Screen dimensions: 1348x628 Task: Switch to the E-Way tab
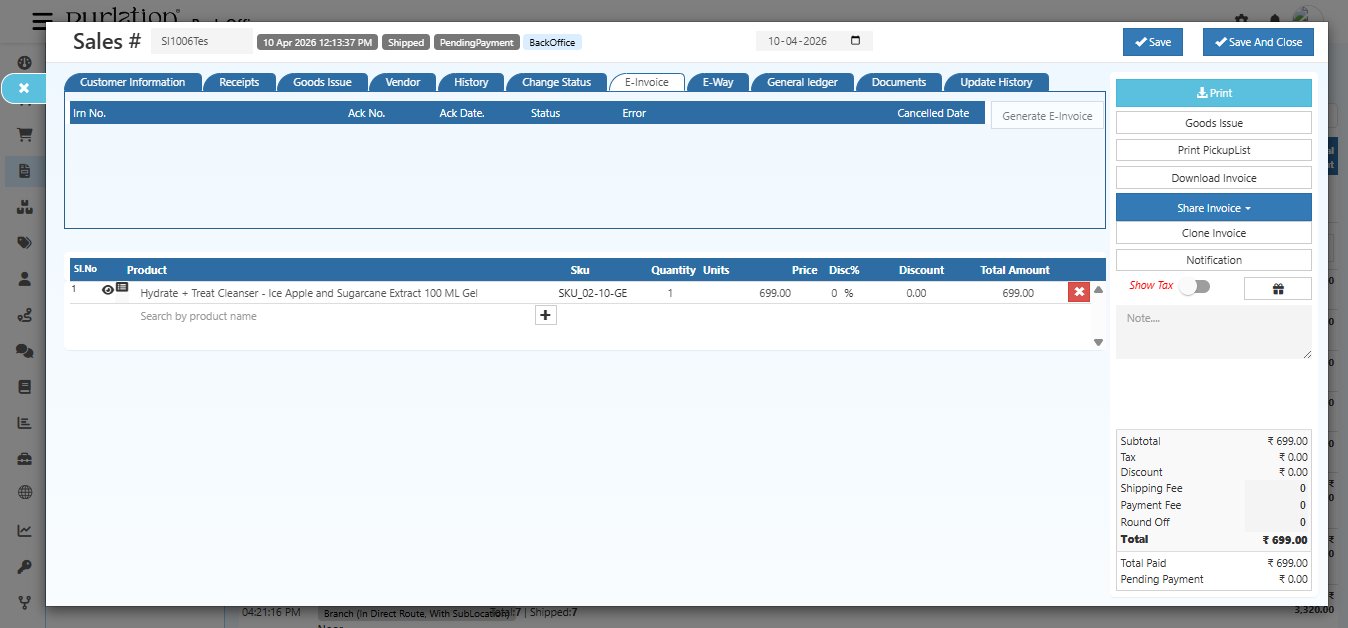coord(717,82)
